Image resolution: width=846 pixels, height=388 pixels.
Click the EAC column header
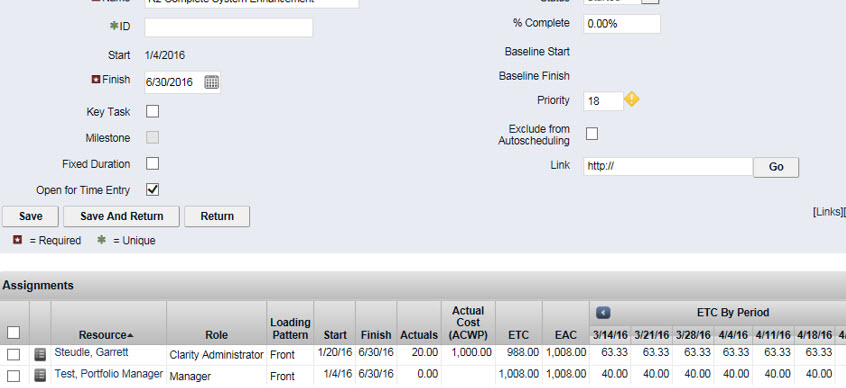[566, 335]
